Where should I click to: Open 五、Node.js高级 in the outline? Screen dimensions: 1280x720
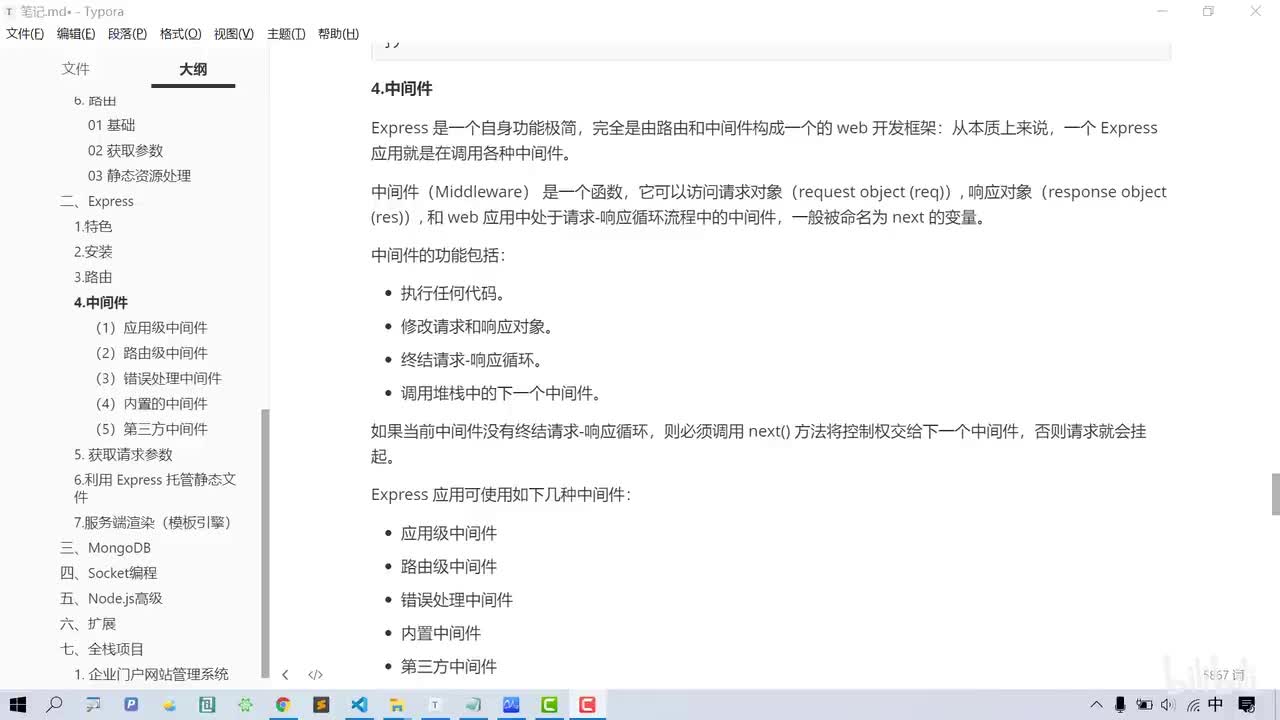pyautogui.click(x=111, y=598)
